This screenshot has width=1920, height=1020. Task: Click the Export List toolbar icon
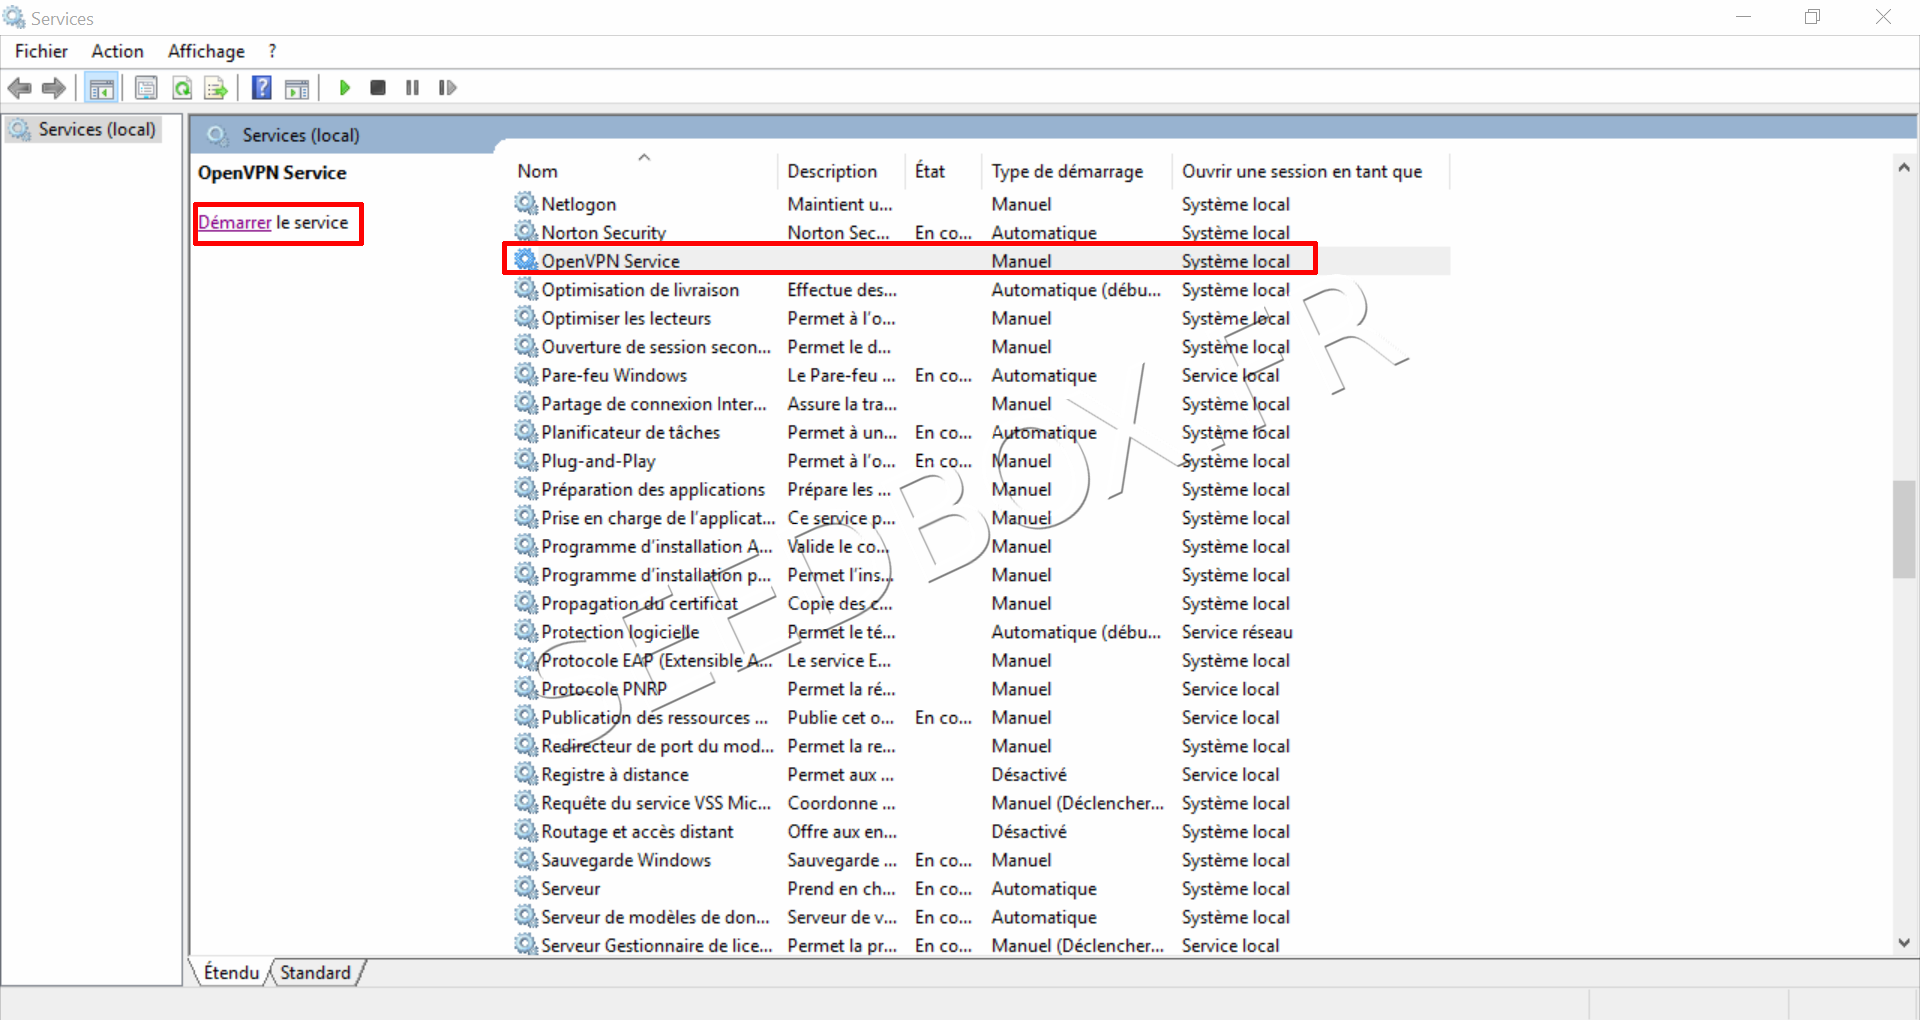(x=216, y=89)
